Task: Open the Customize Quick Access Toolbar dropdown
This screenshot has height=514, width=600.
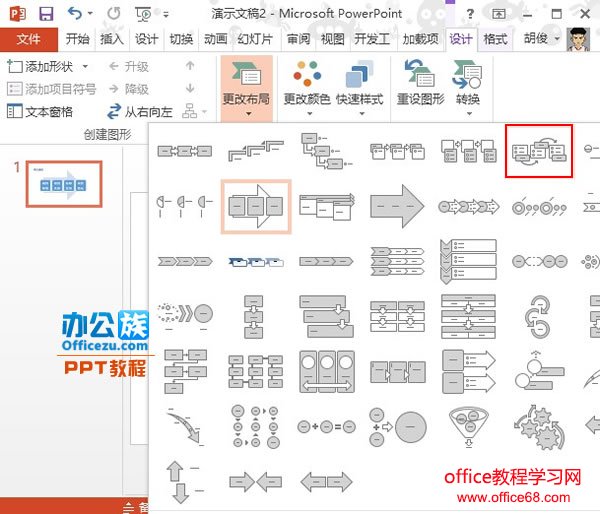Action: point(166,15)
